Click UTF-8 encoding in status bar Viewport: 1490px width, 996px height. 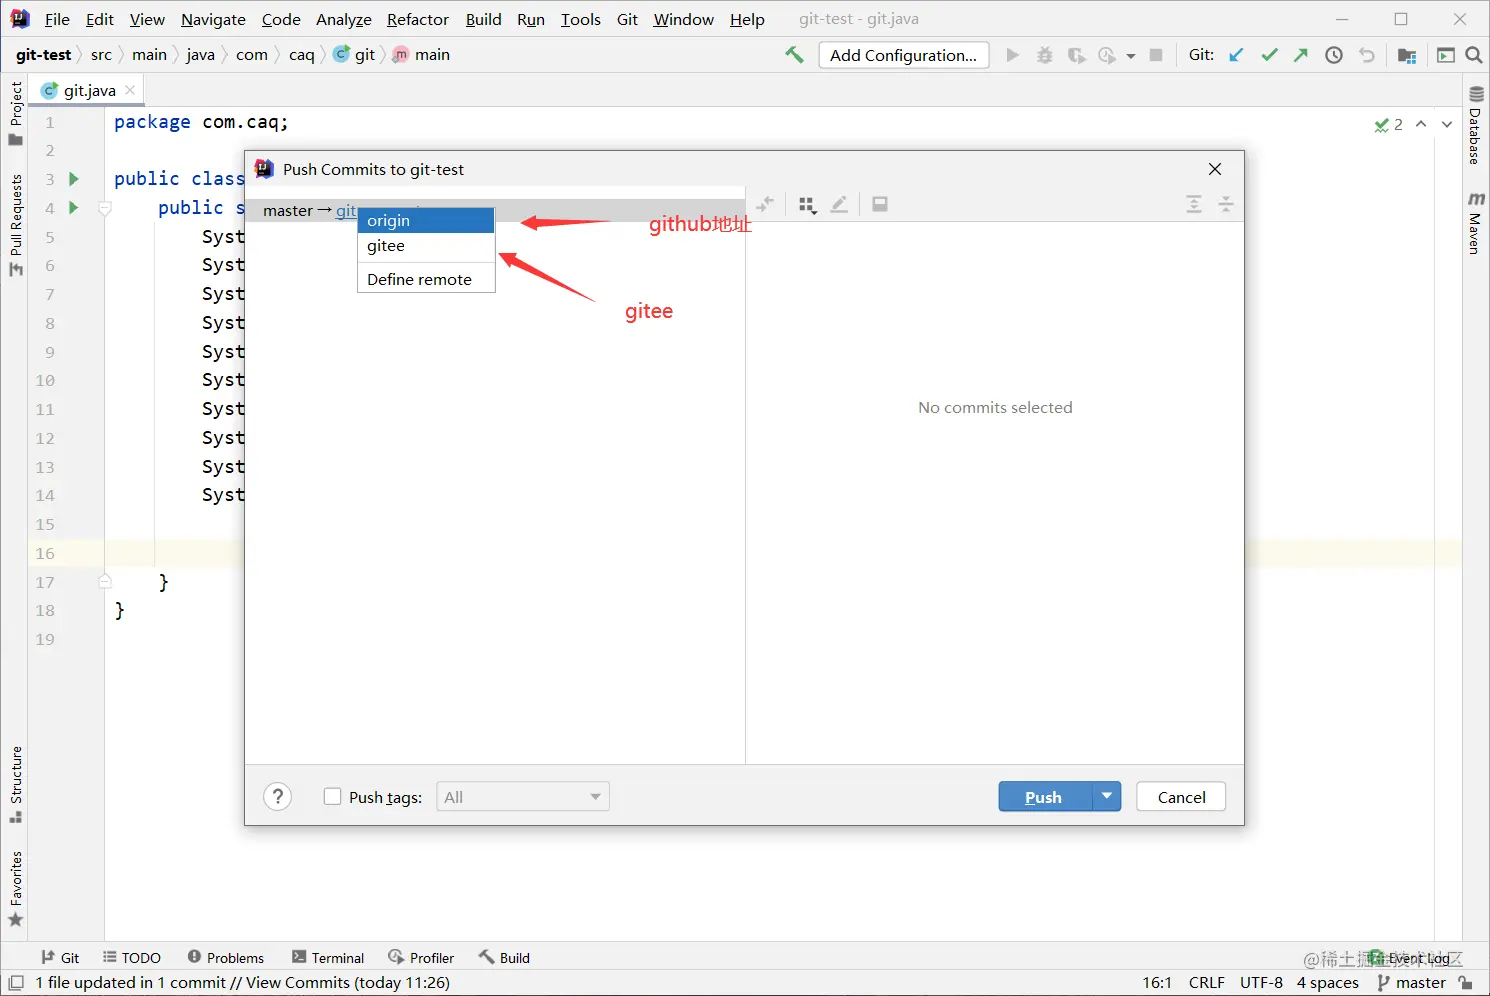pyautogui.click(x=1261, y=983)
